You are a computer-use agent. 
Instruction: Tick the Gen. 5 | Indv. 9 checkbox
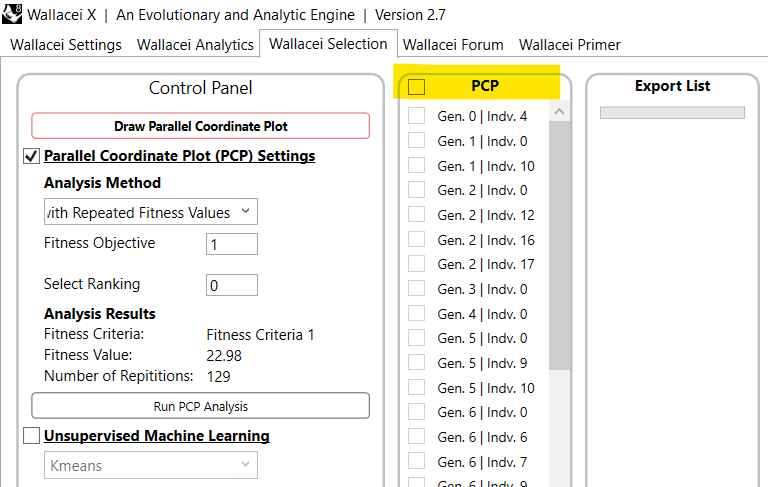pyautogui.click(x=416, y=362)
